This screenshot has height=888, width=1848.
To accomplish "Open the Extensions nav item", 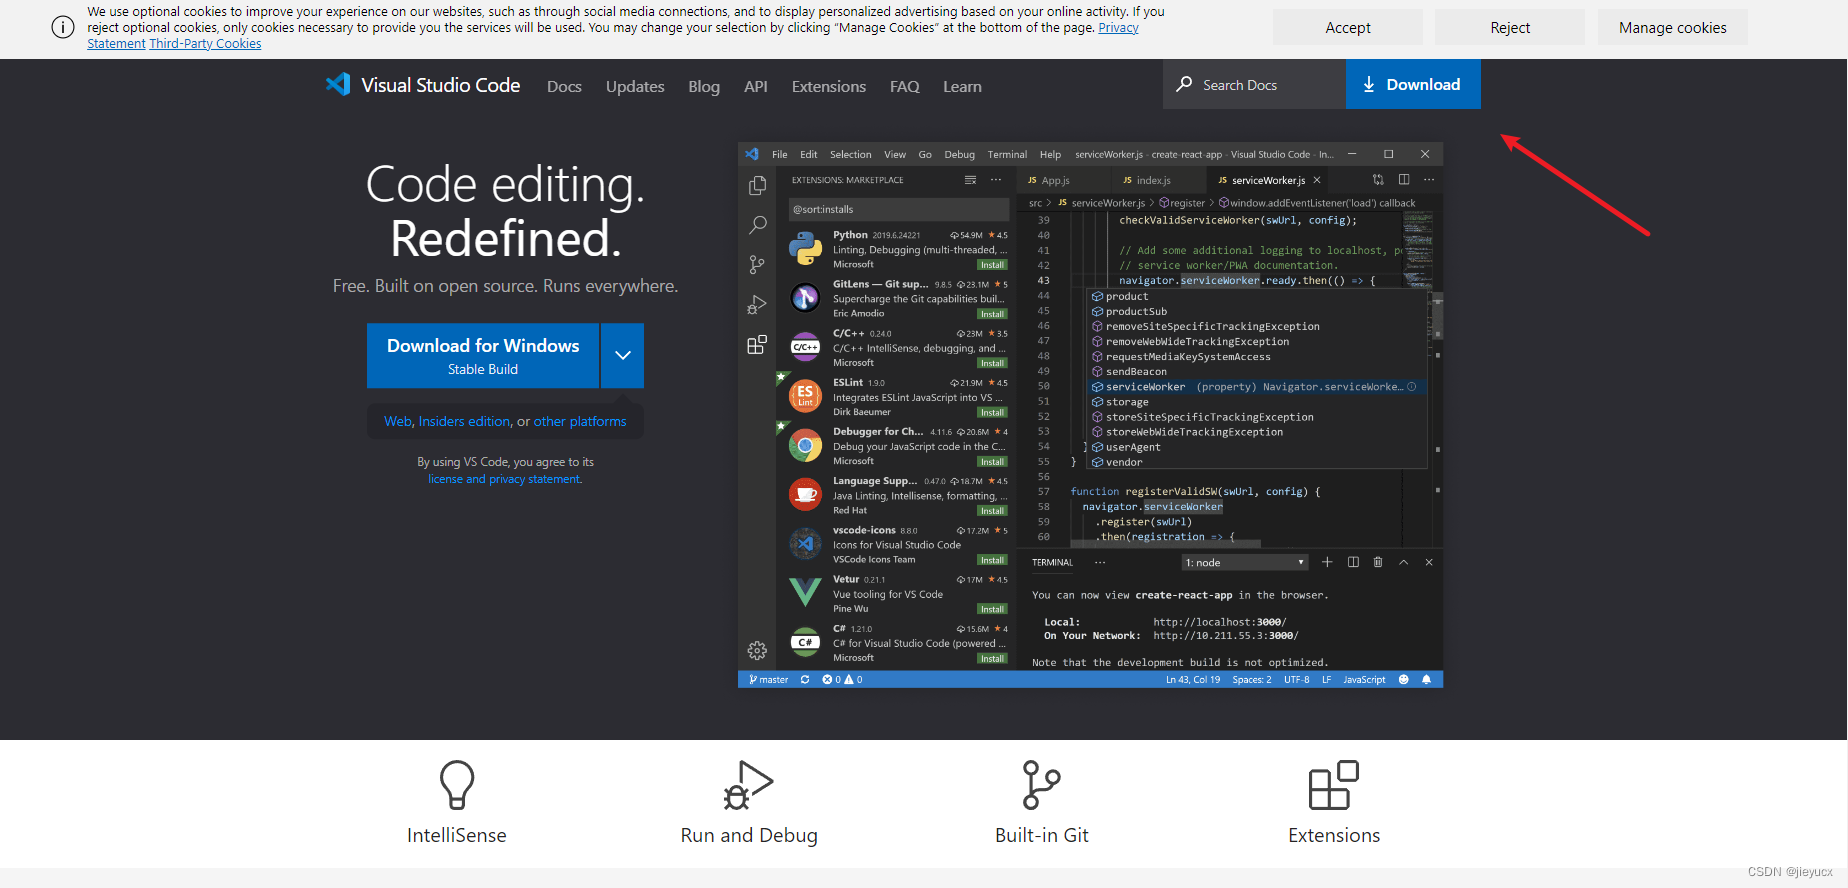I will click(x=829, y=87).
